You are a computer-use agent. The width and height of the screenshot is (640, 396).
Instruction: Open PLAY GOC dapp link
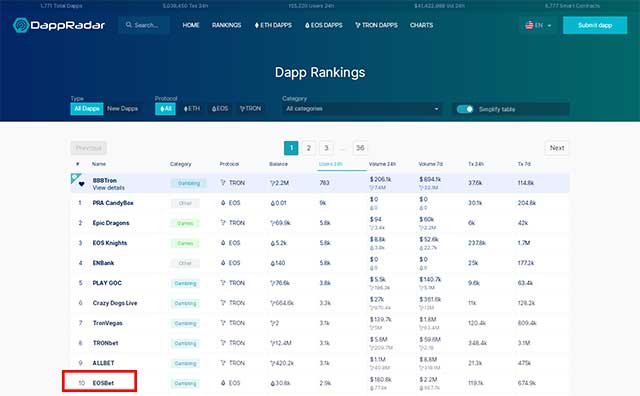coord(107,283)
